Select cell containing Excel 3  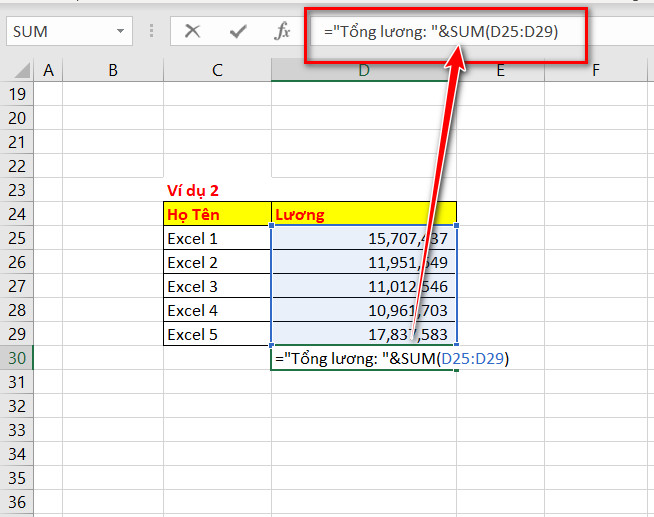(217, 286)
